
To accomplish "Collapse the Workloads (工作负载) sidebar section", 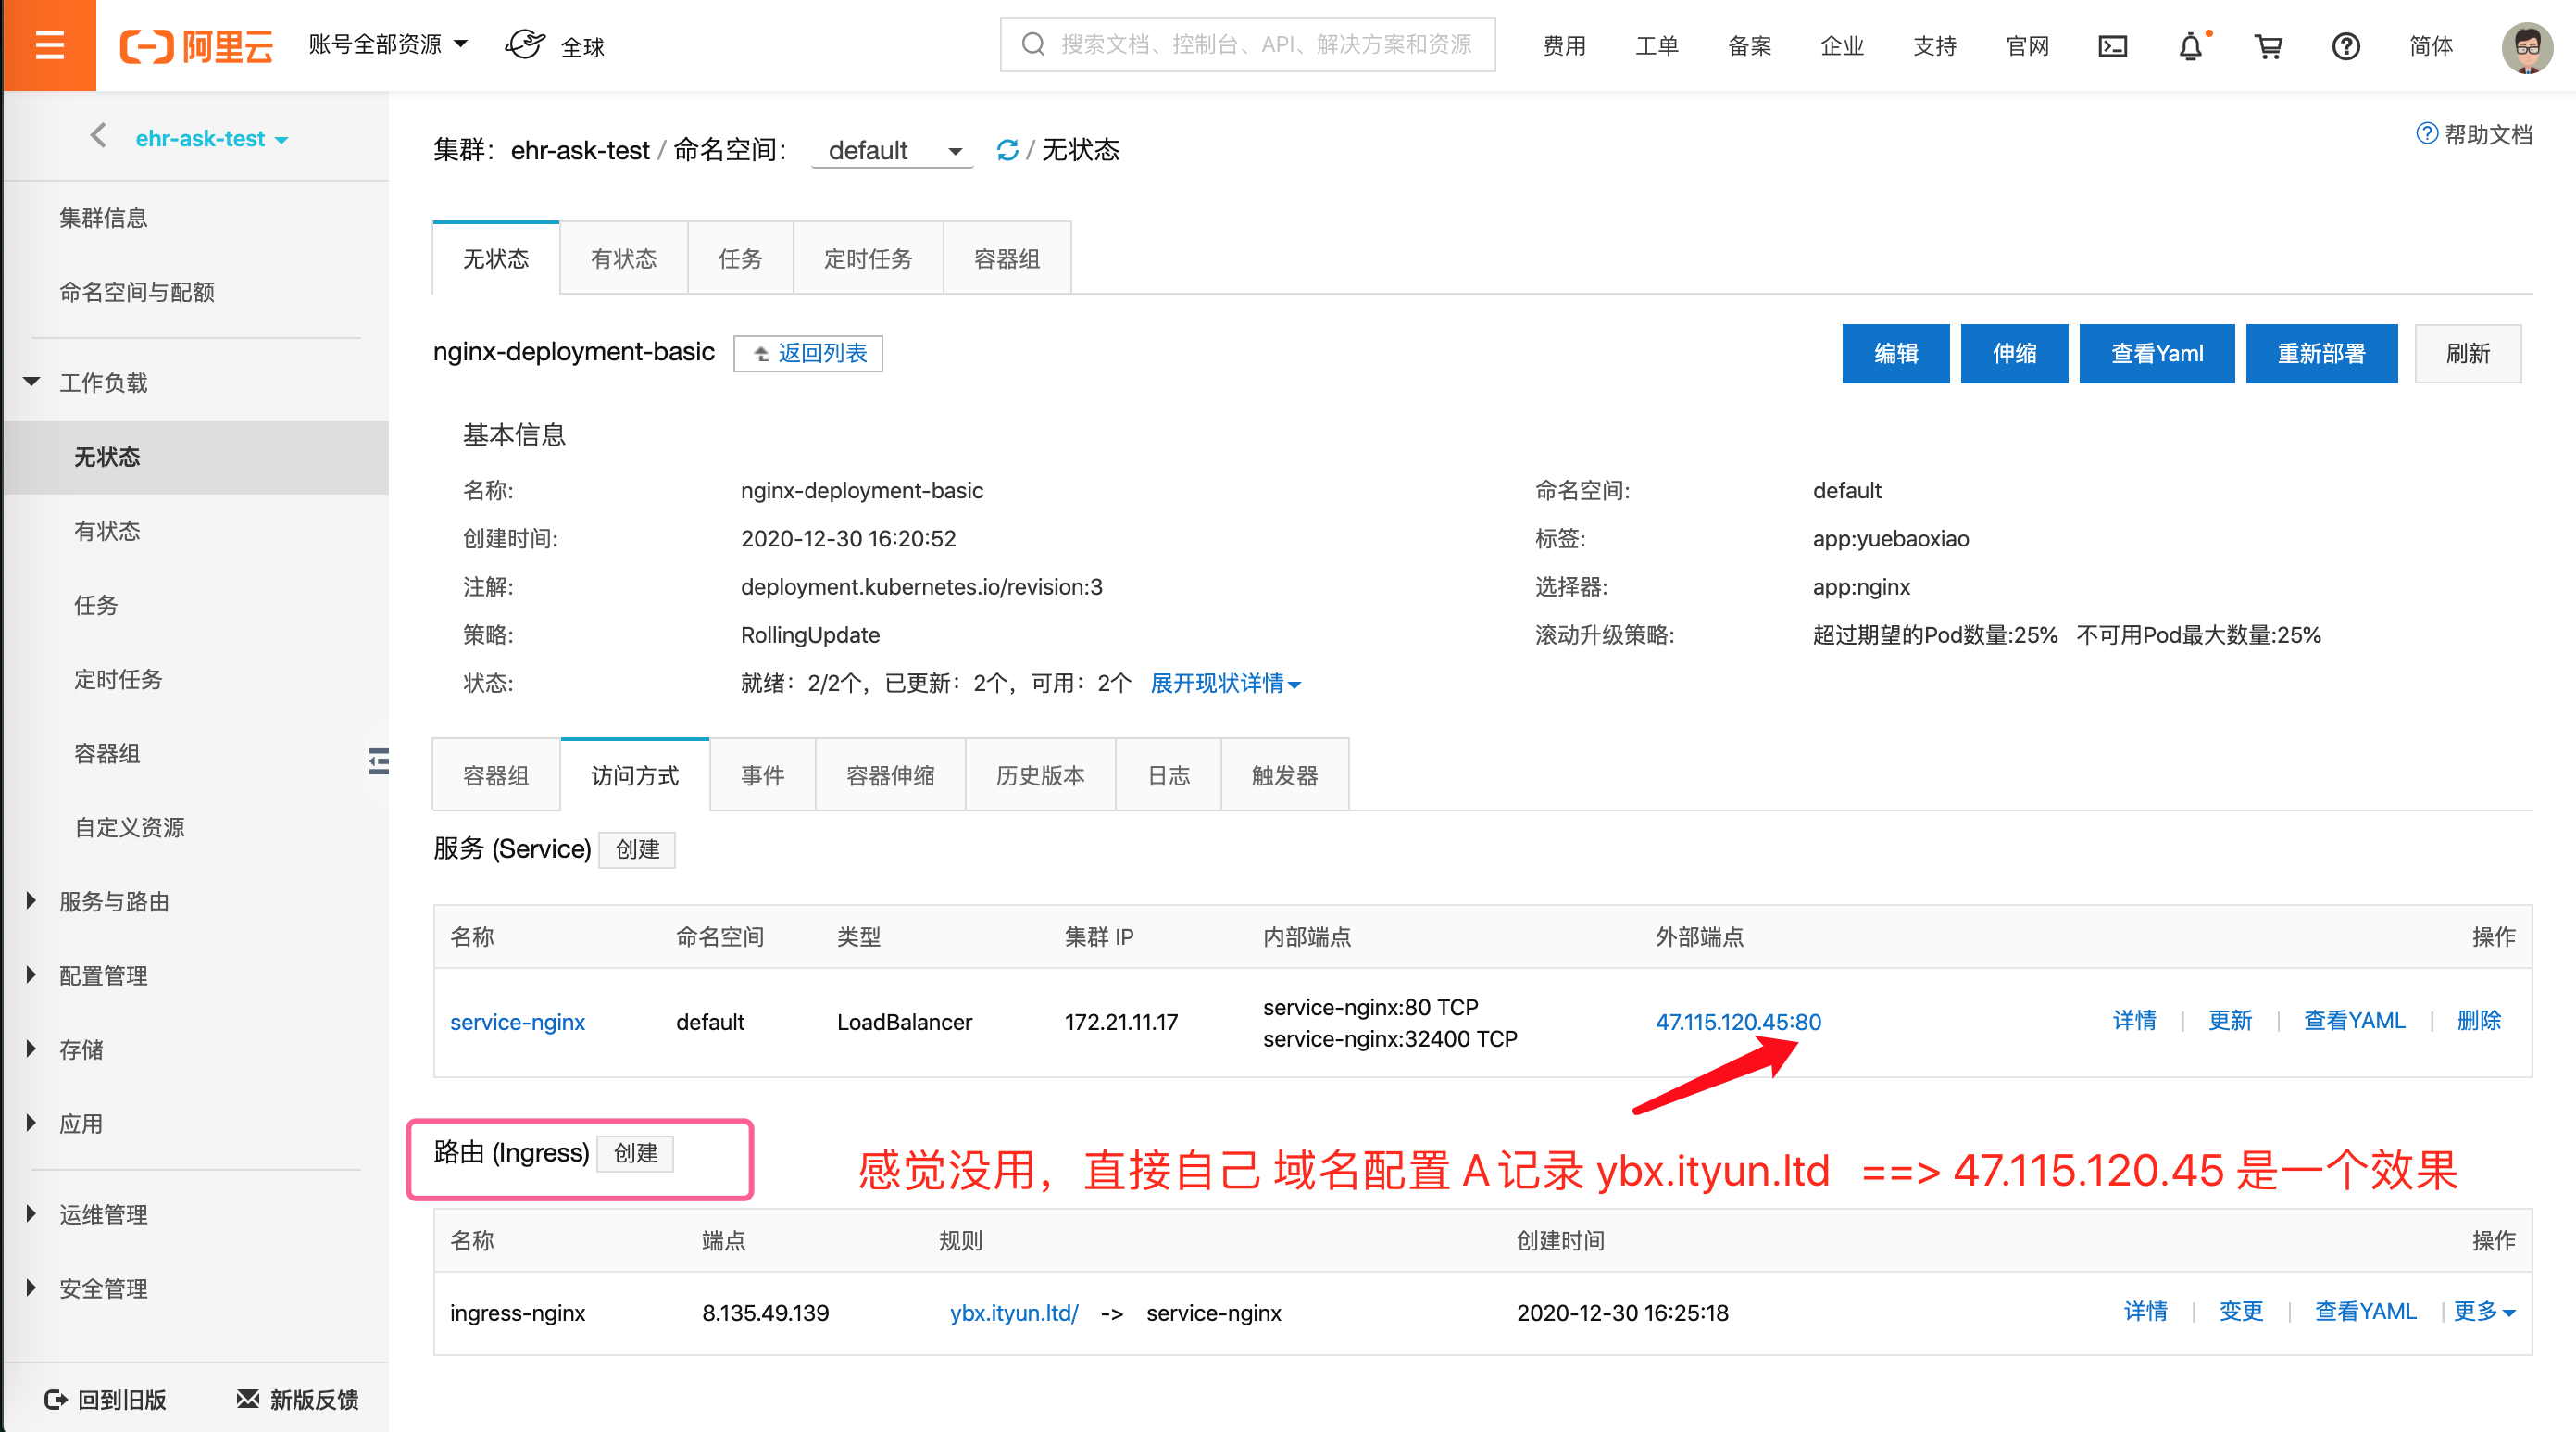I will (102, 382).
